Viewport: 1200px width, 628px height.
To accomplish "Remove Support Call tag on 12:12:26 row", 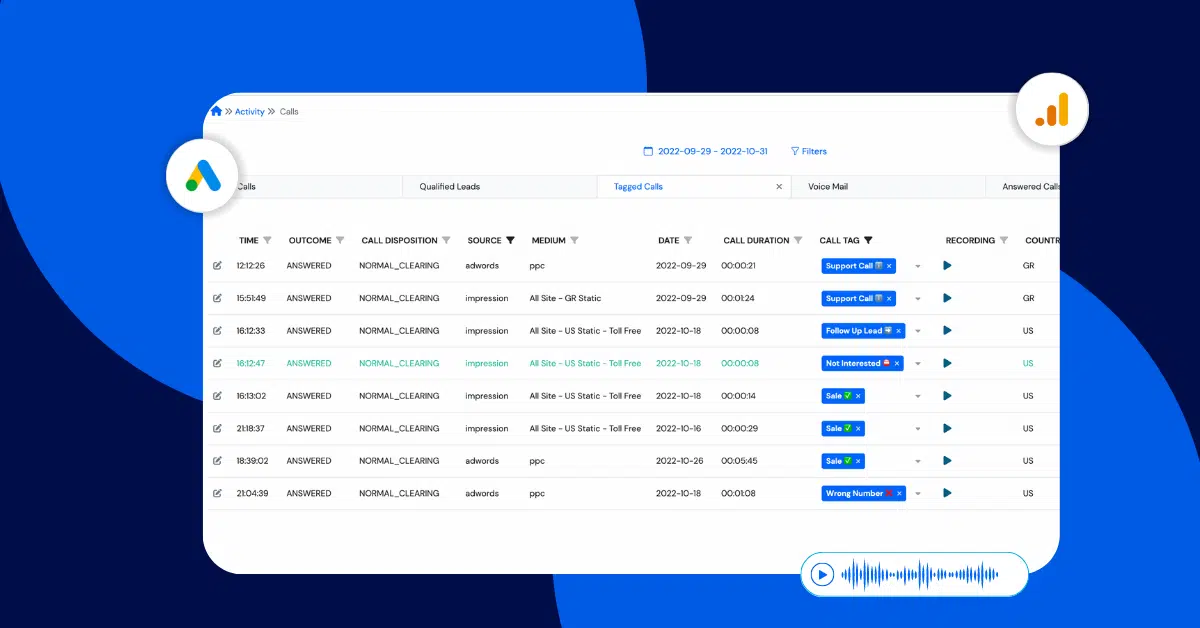I will tap(889, 266).
